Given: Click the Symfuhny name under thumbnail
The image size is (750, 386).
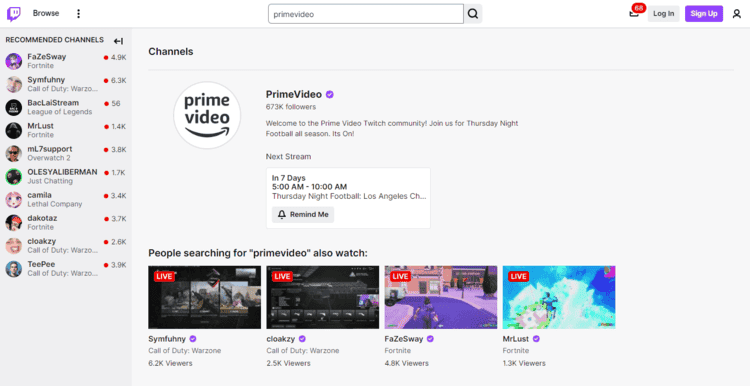Looking at the screenshot, I should click(167, 339).
